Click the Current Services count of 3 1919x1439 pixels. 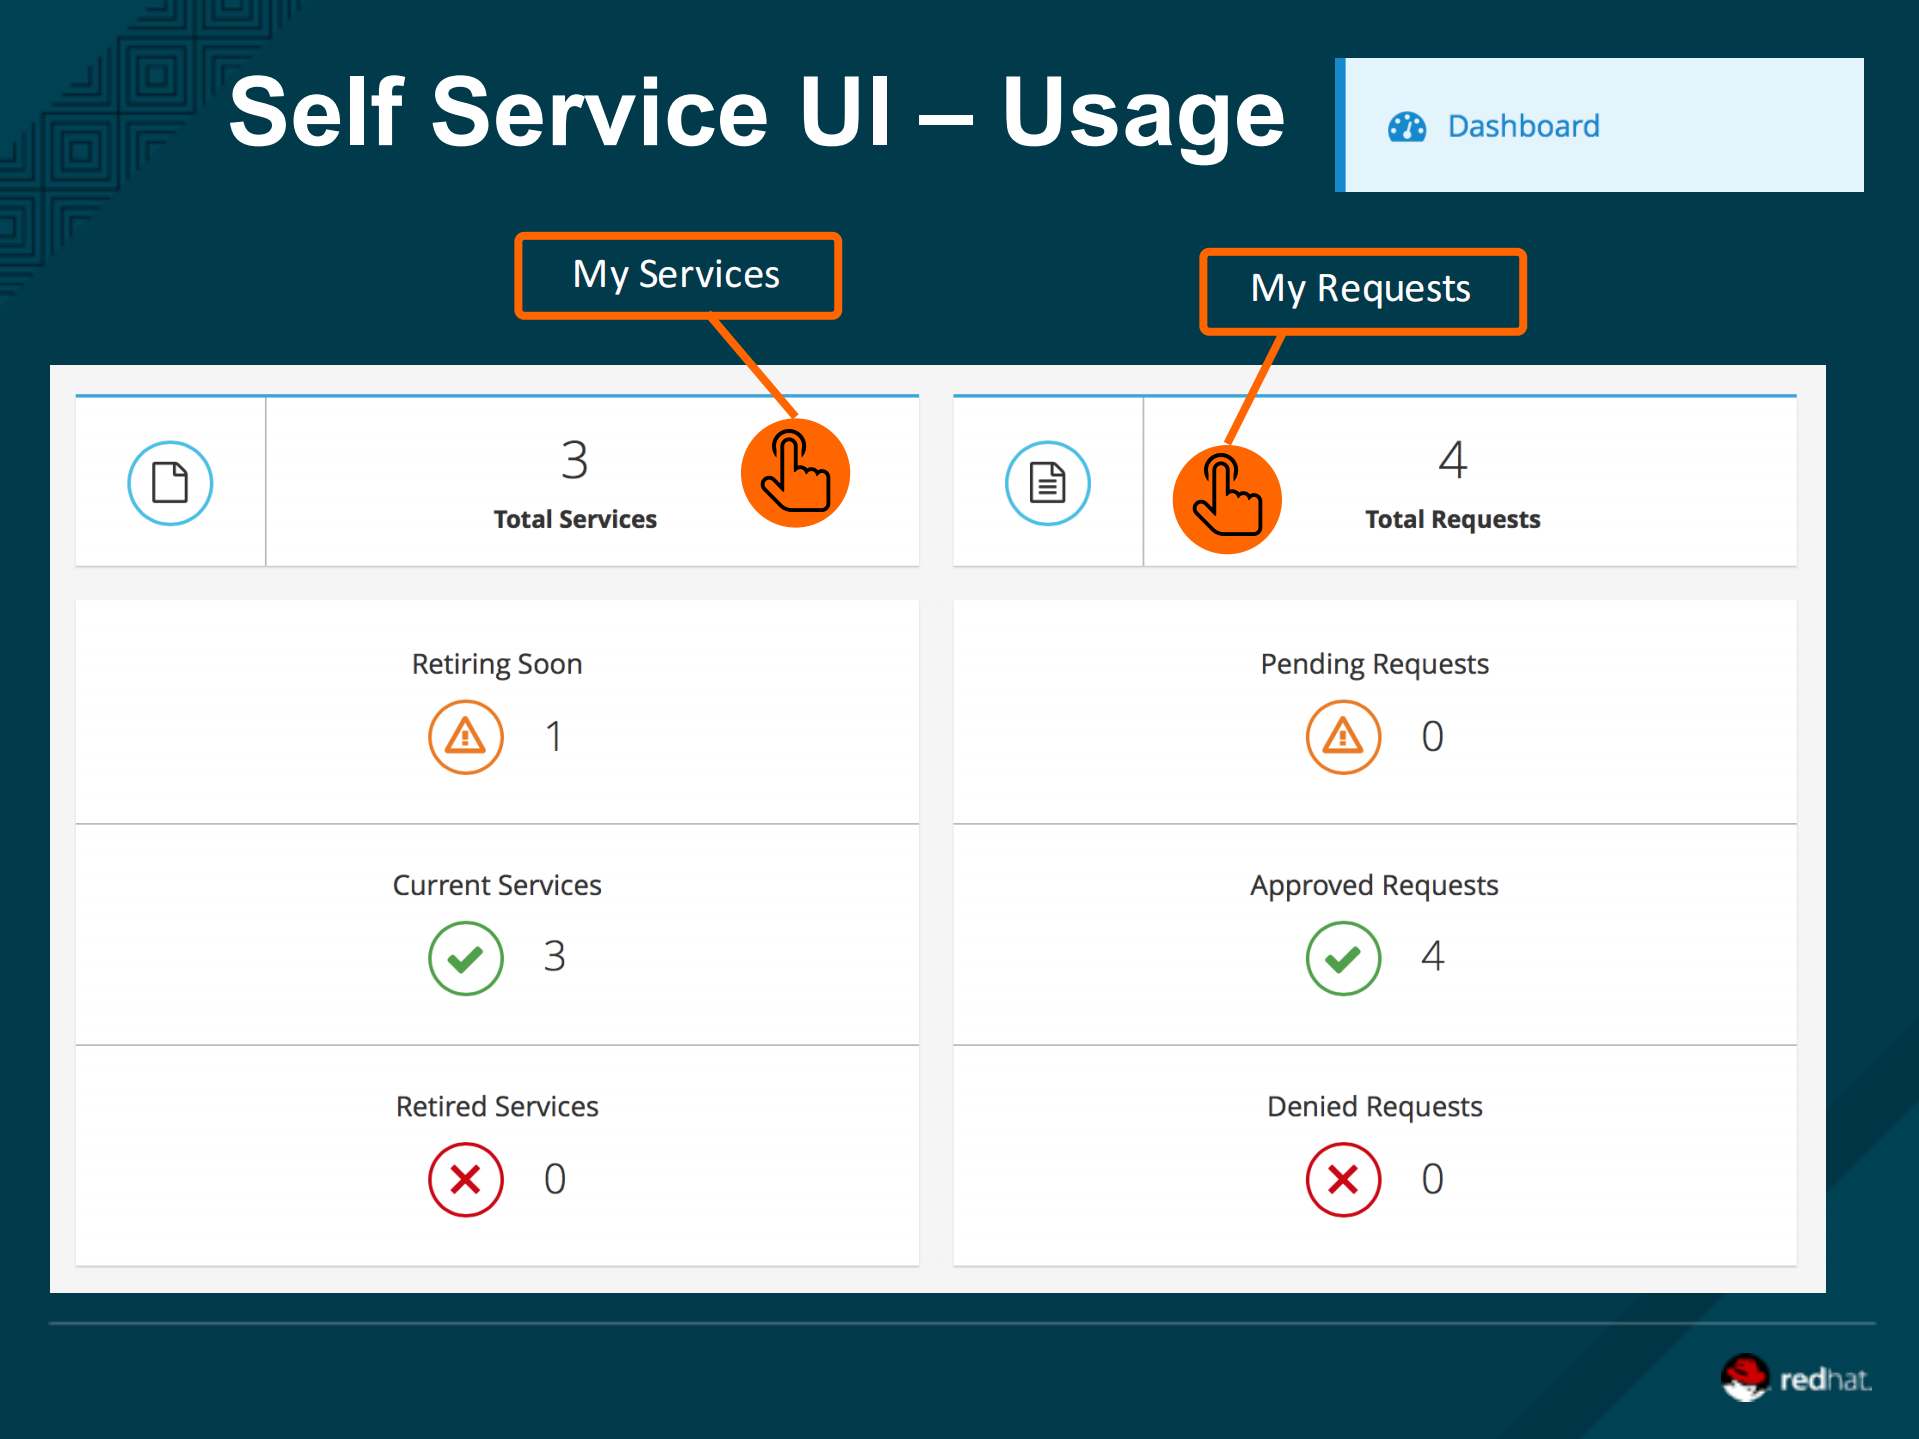pyautogui.click(x=554, y=957)
